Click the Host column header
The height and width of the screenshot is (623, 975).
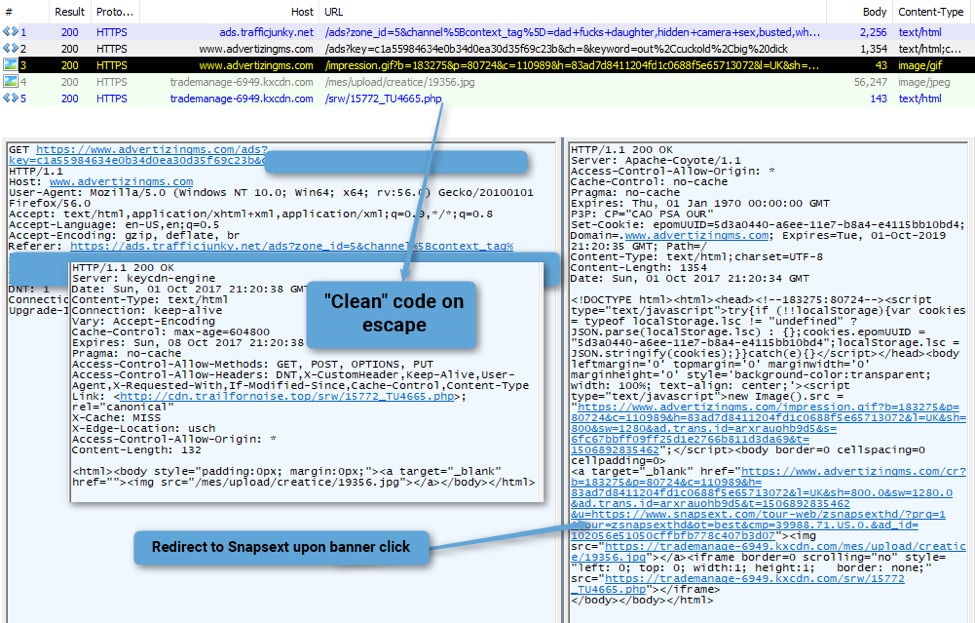tap(302, 12)
